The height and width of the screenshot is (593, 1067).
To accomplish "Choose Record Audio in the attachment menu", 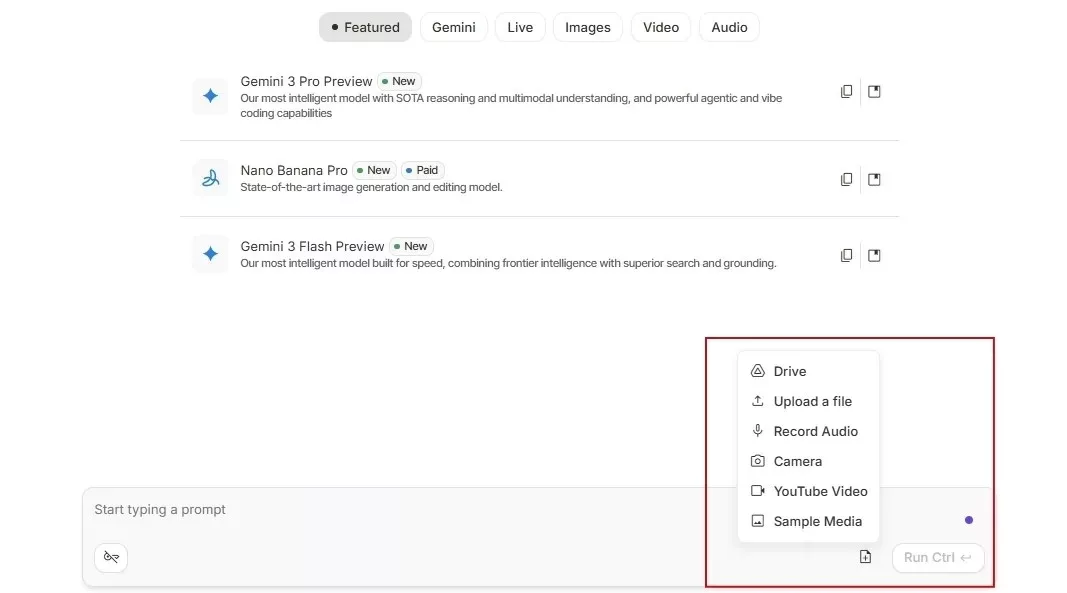I will (815, 431).
